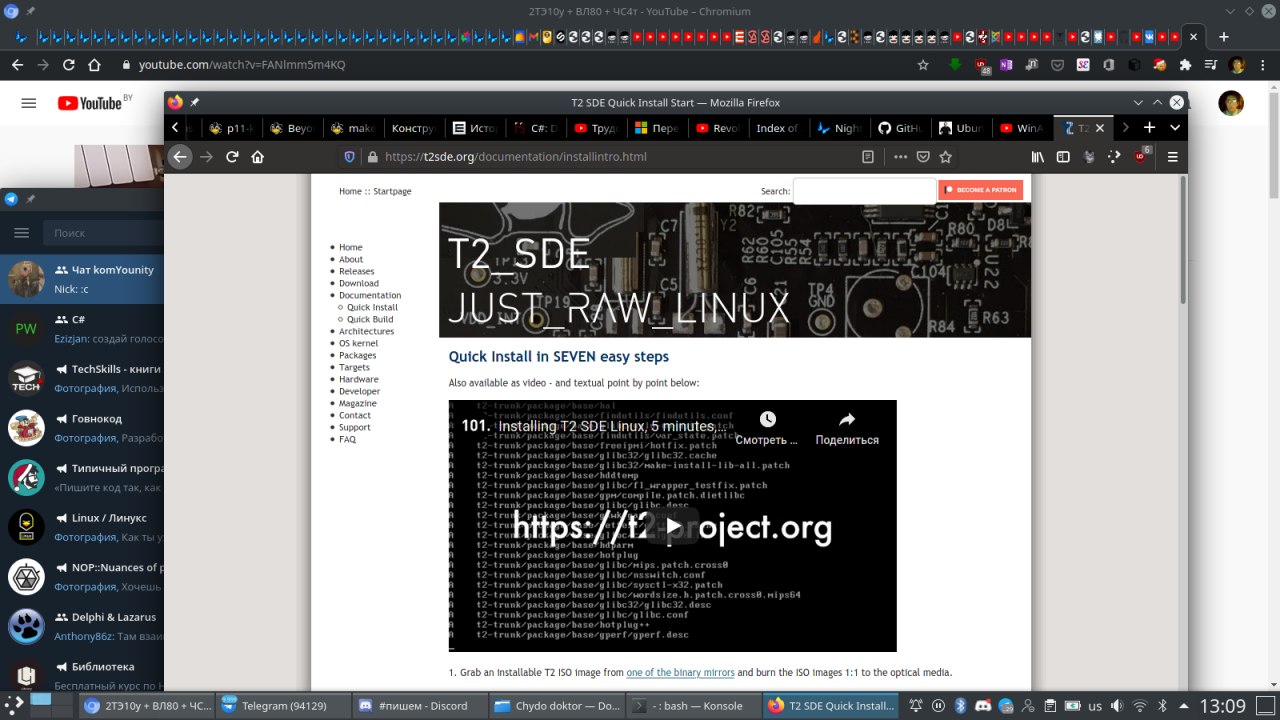Bookmark this page with Firefox star
This screenshot has height=720, width=1280.
tap(946, 157)
